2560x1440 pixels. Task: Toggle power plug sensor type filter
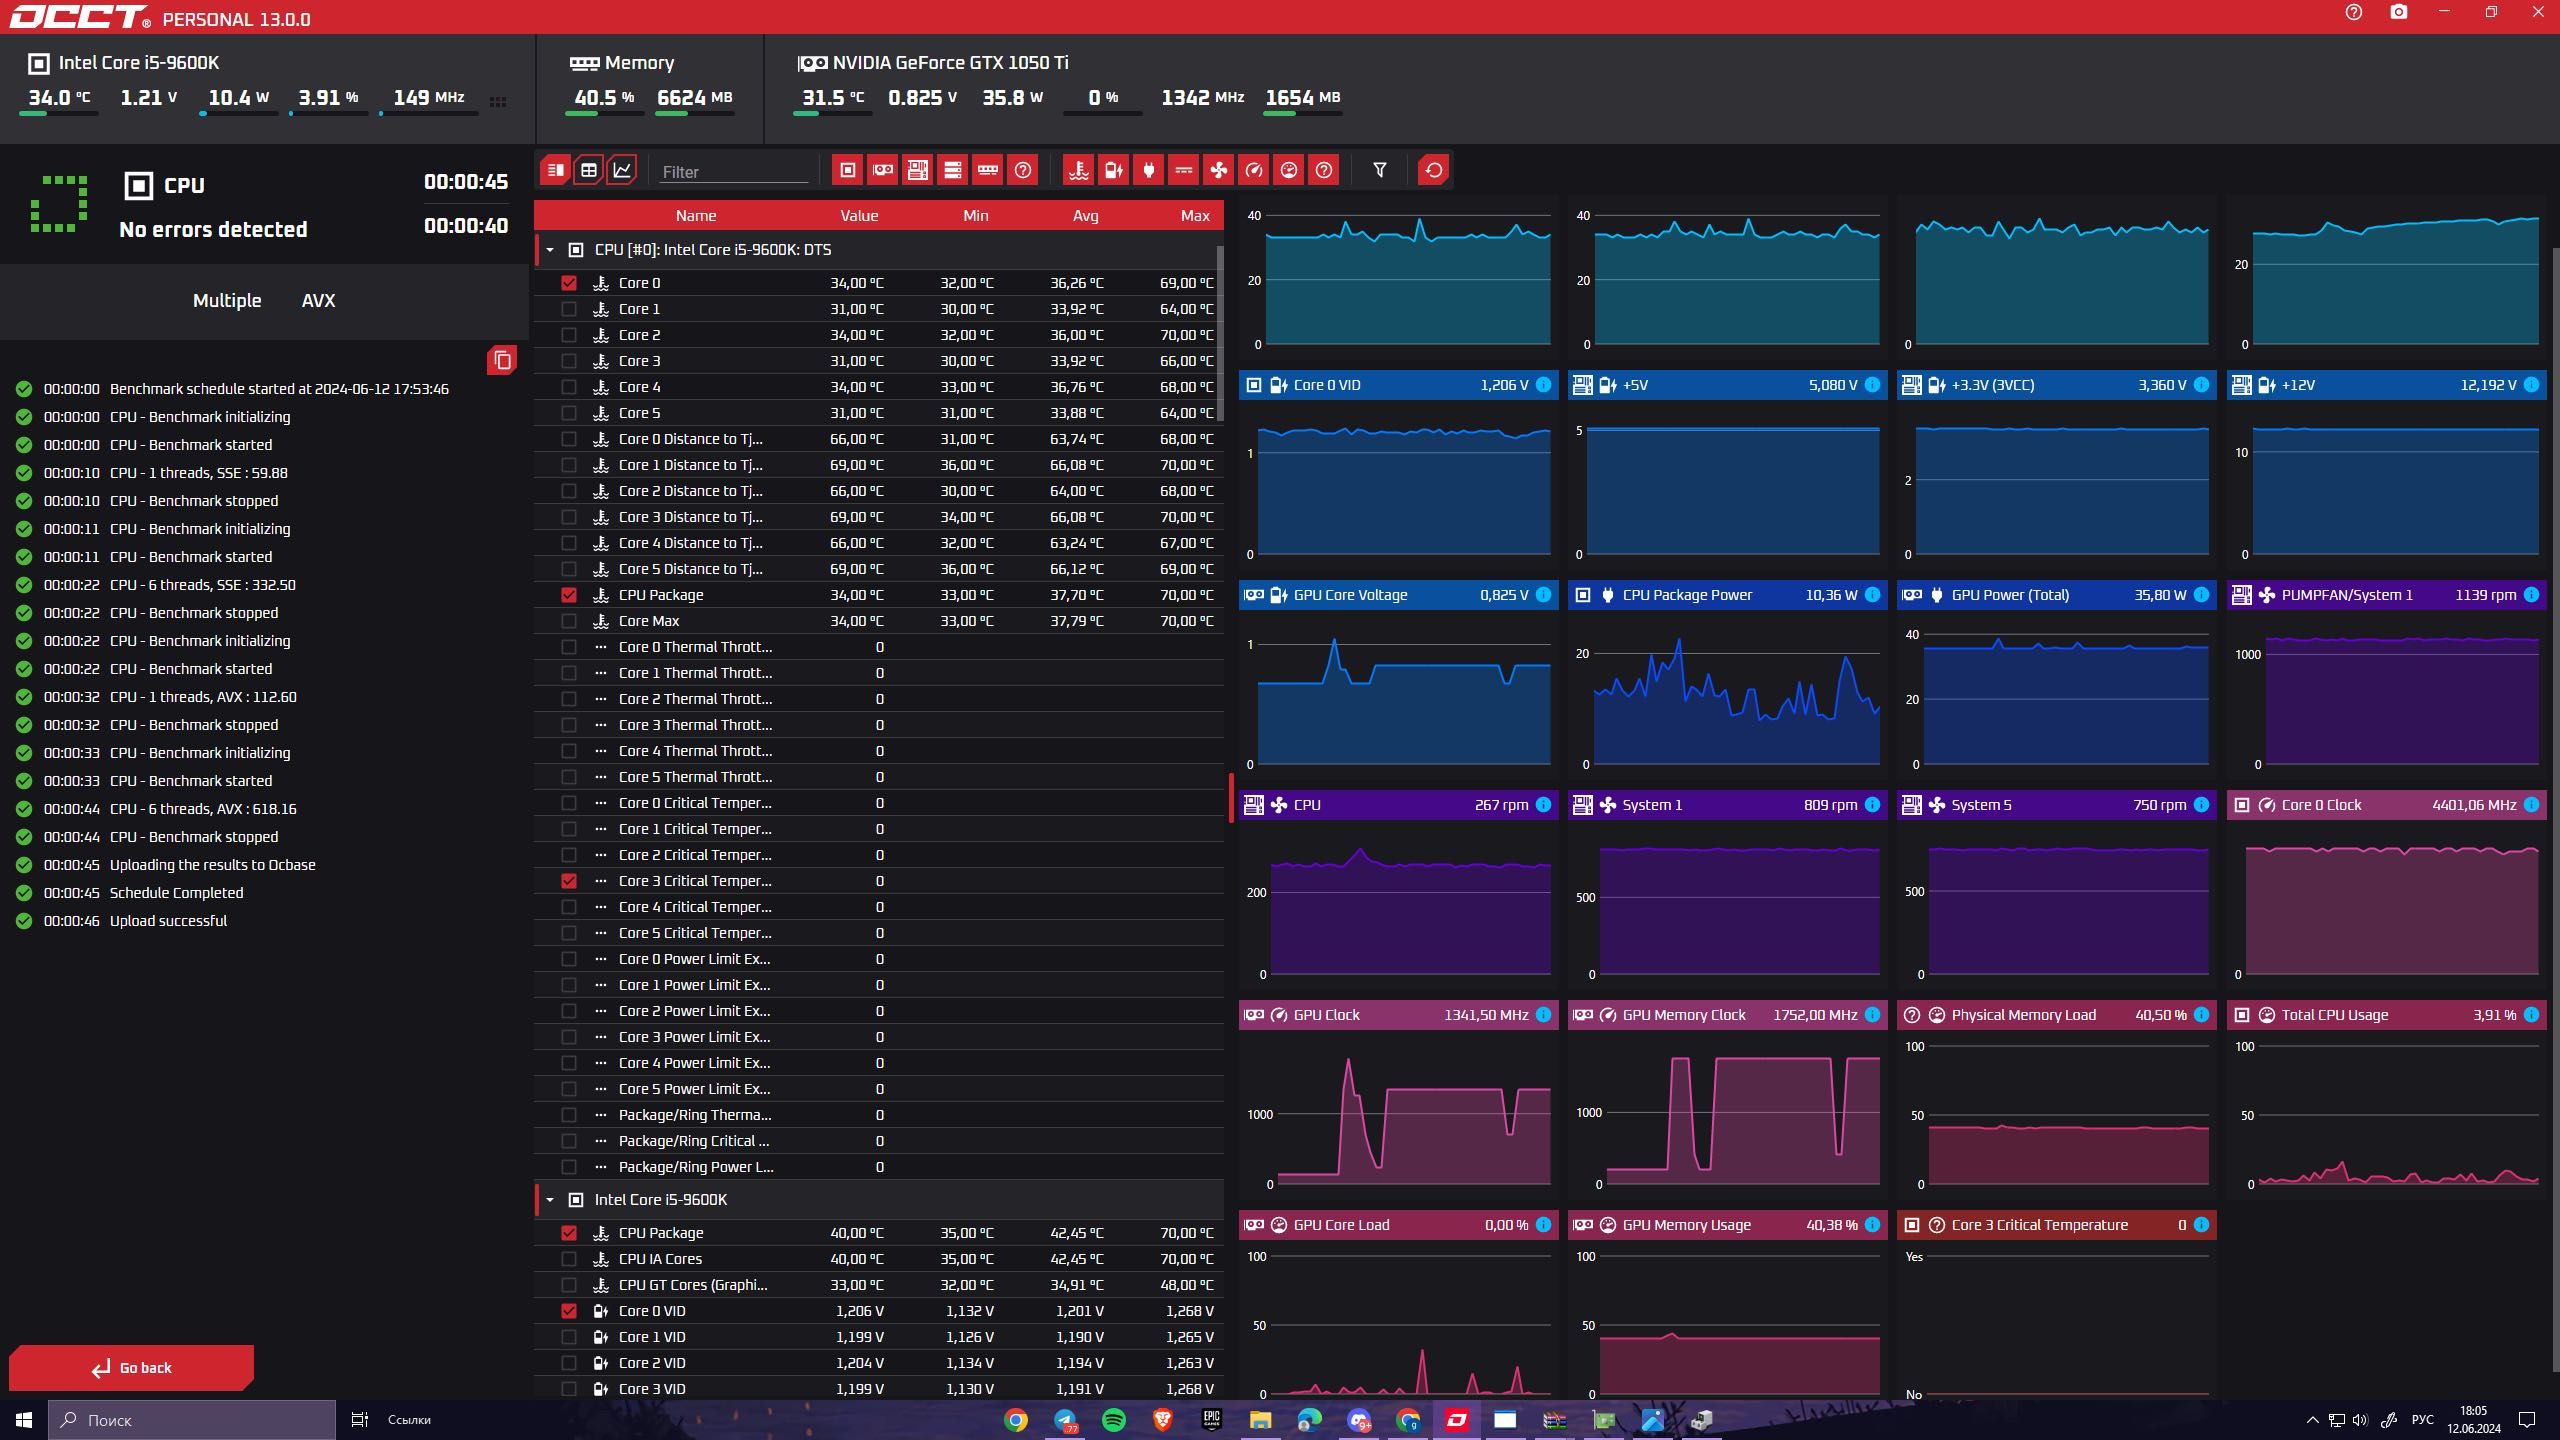click(1148, 170)
